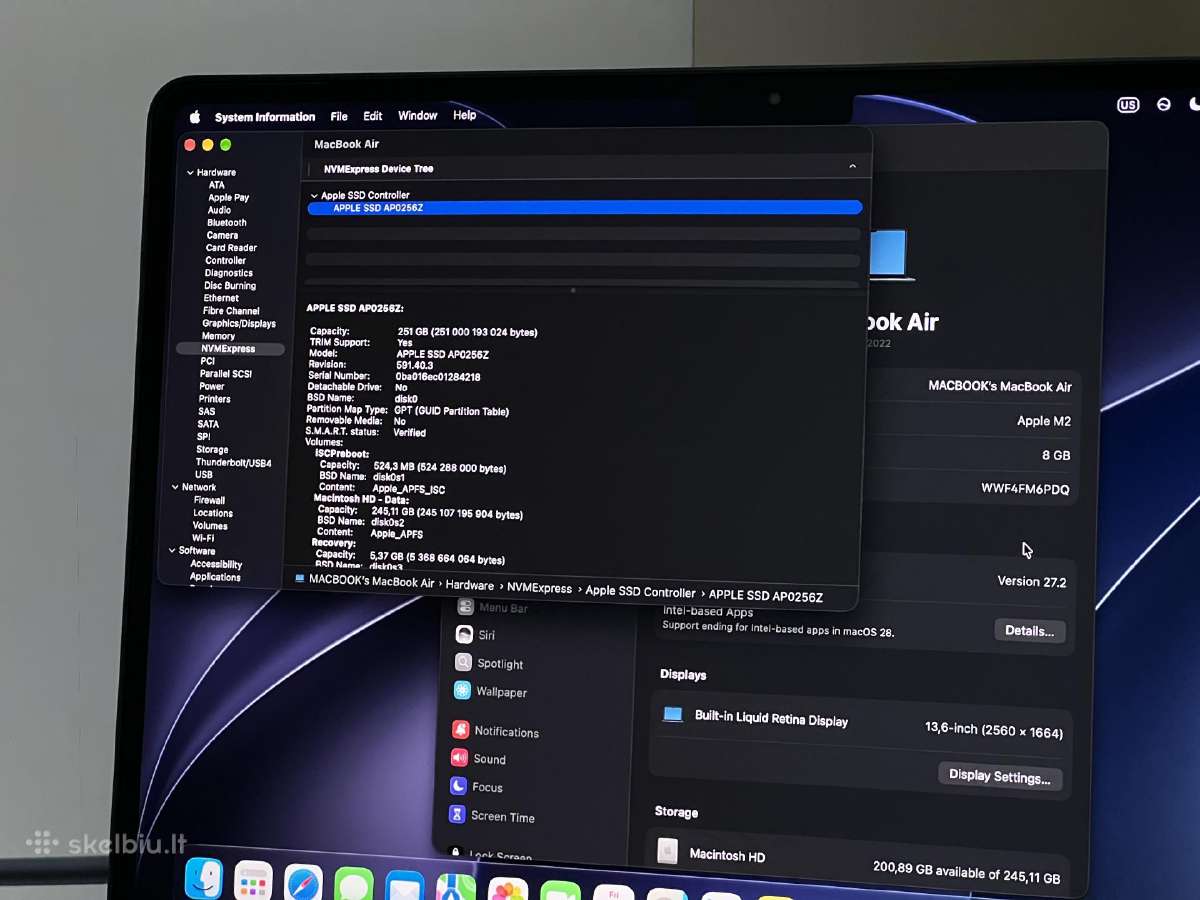Click the serial number 0ba016ec01284218

click(437, 377)
